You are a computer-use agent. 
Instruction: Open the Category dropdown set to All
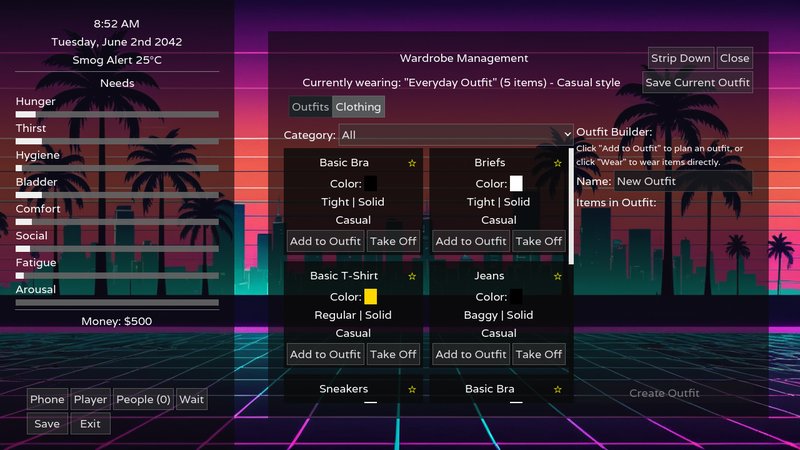pyautogui.click(x=456, y=135)
